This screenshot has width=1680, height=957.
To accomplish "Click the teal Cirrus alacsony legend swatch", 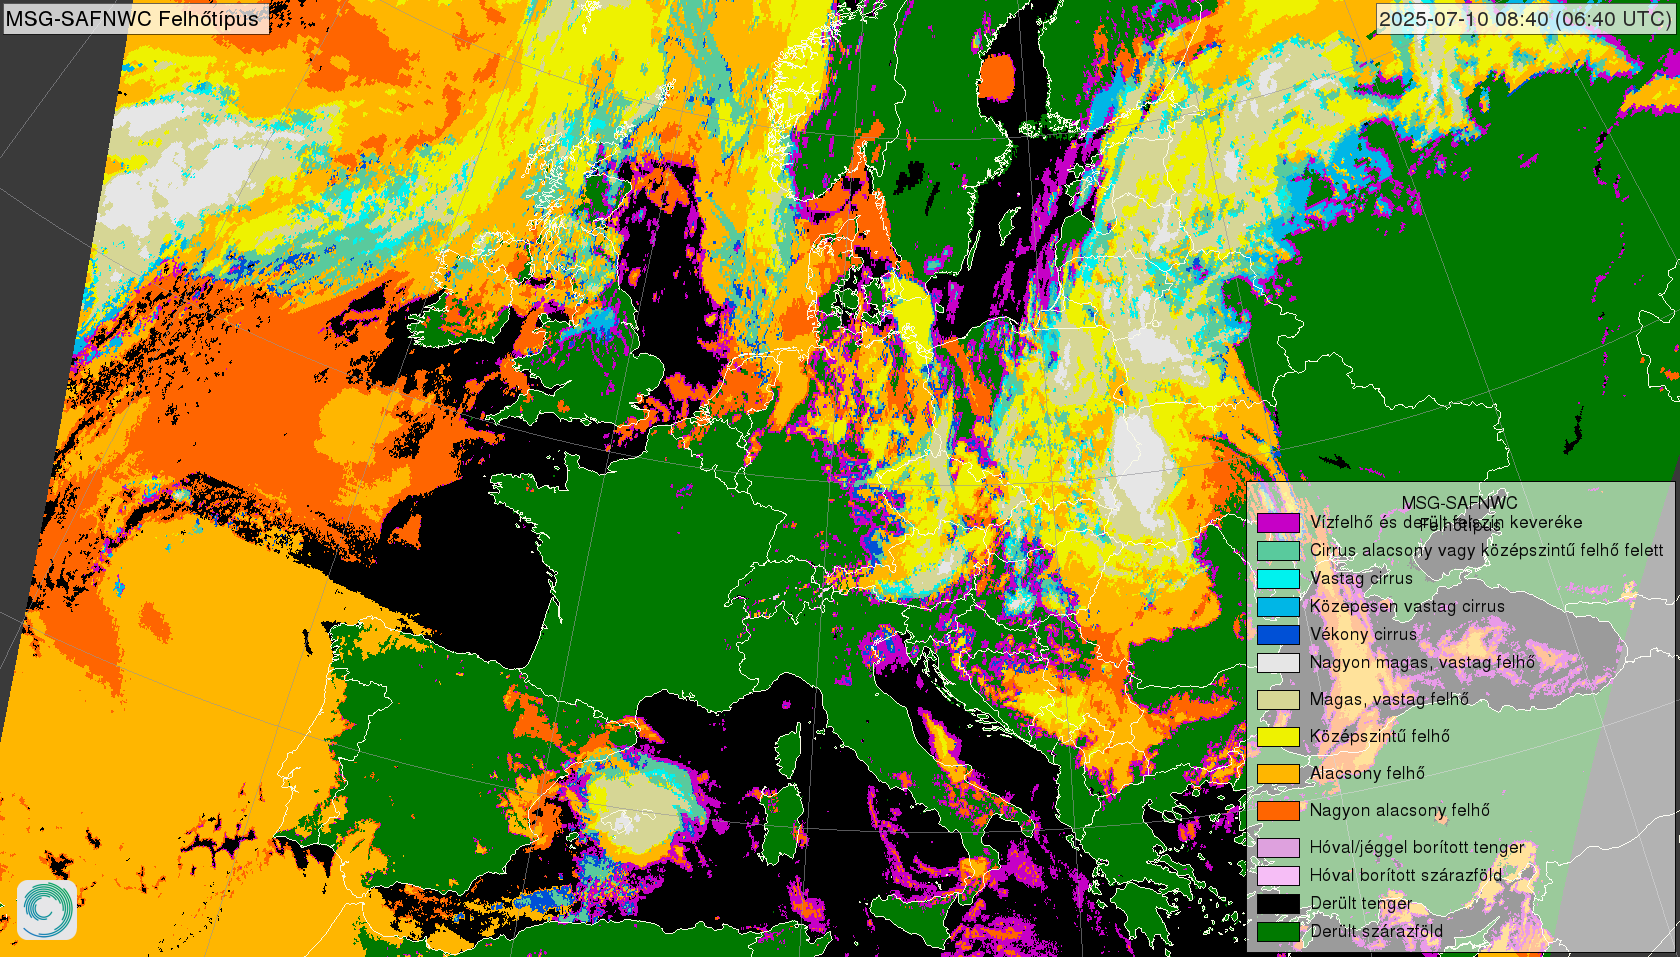I will (1278, 551).
